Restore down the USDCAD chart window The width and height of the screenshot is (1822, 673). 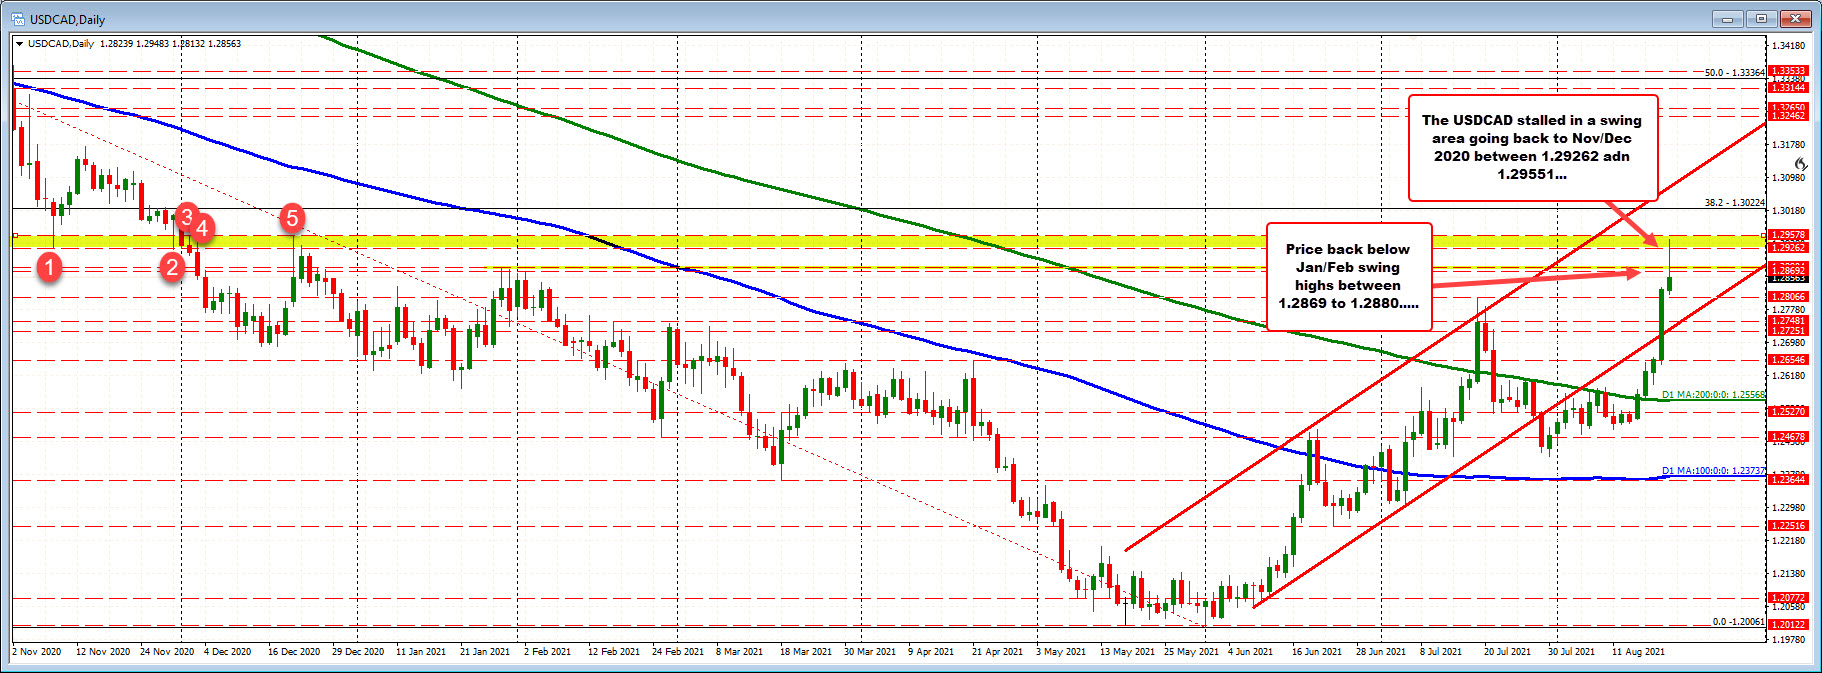pos(1762,19)
